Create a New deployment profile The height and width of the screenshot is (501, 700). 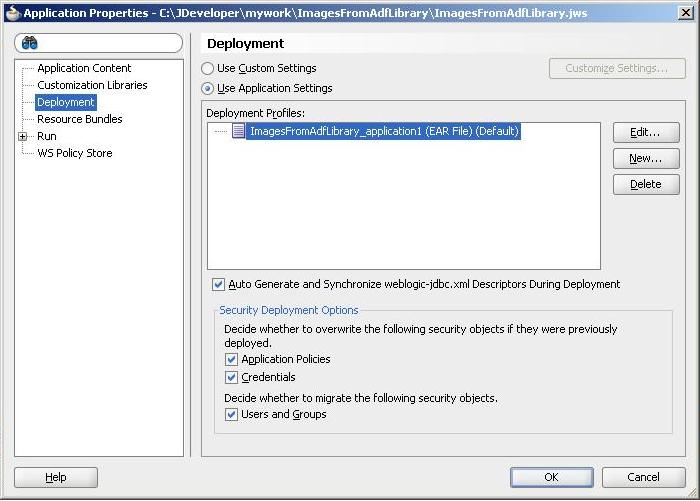646,159
